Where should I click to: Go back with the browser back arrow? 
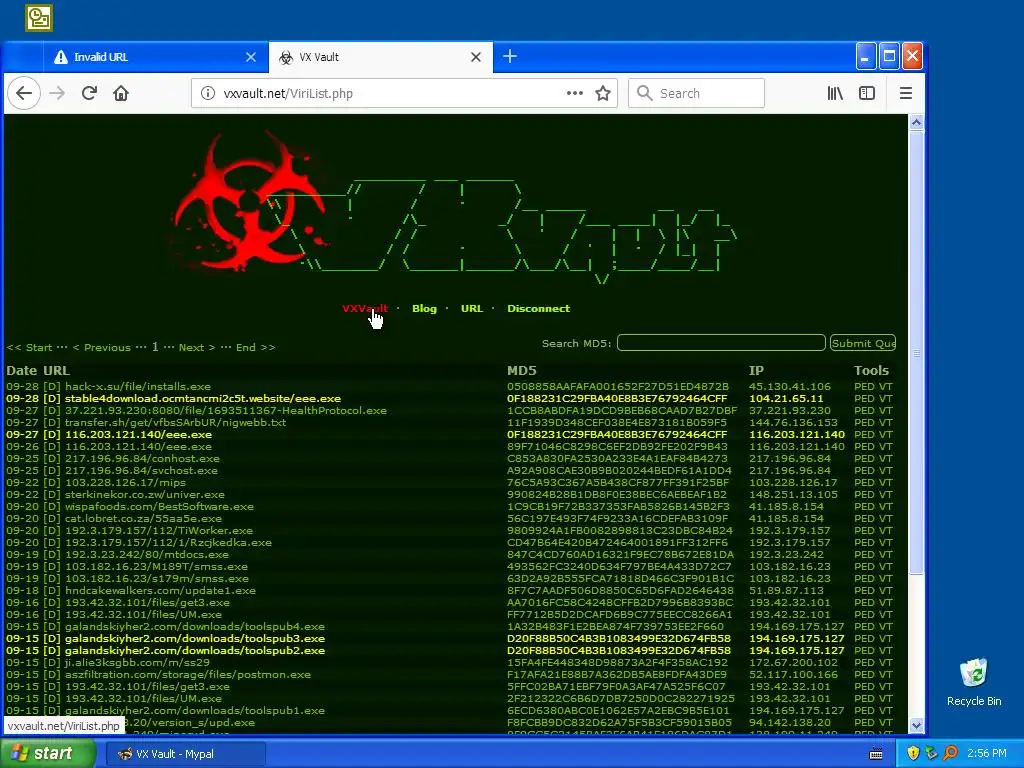point(24,93)
